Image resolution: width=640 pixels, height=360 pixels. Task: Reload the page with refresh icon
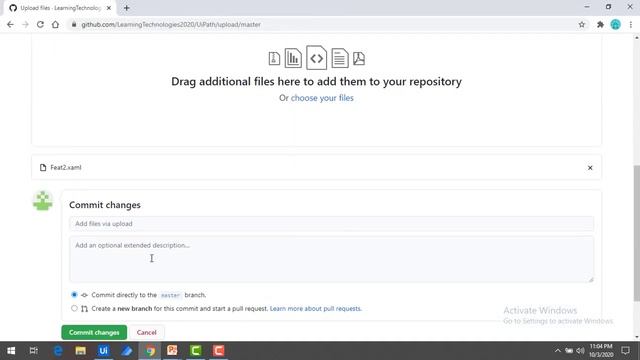(x=40, y=24)
